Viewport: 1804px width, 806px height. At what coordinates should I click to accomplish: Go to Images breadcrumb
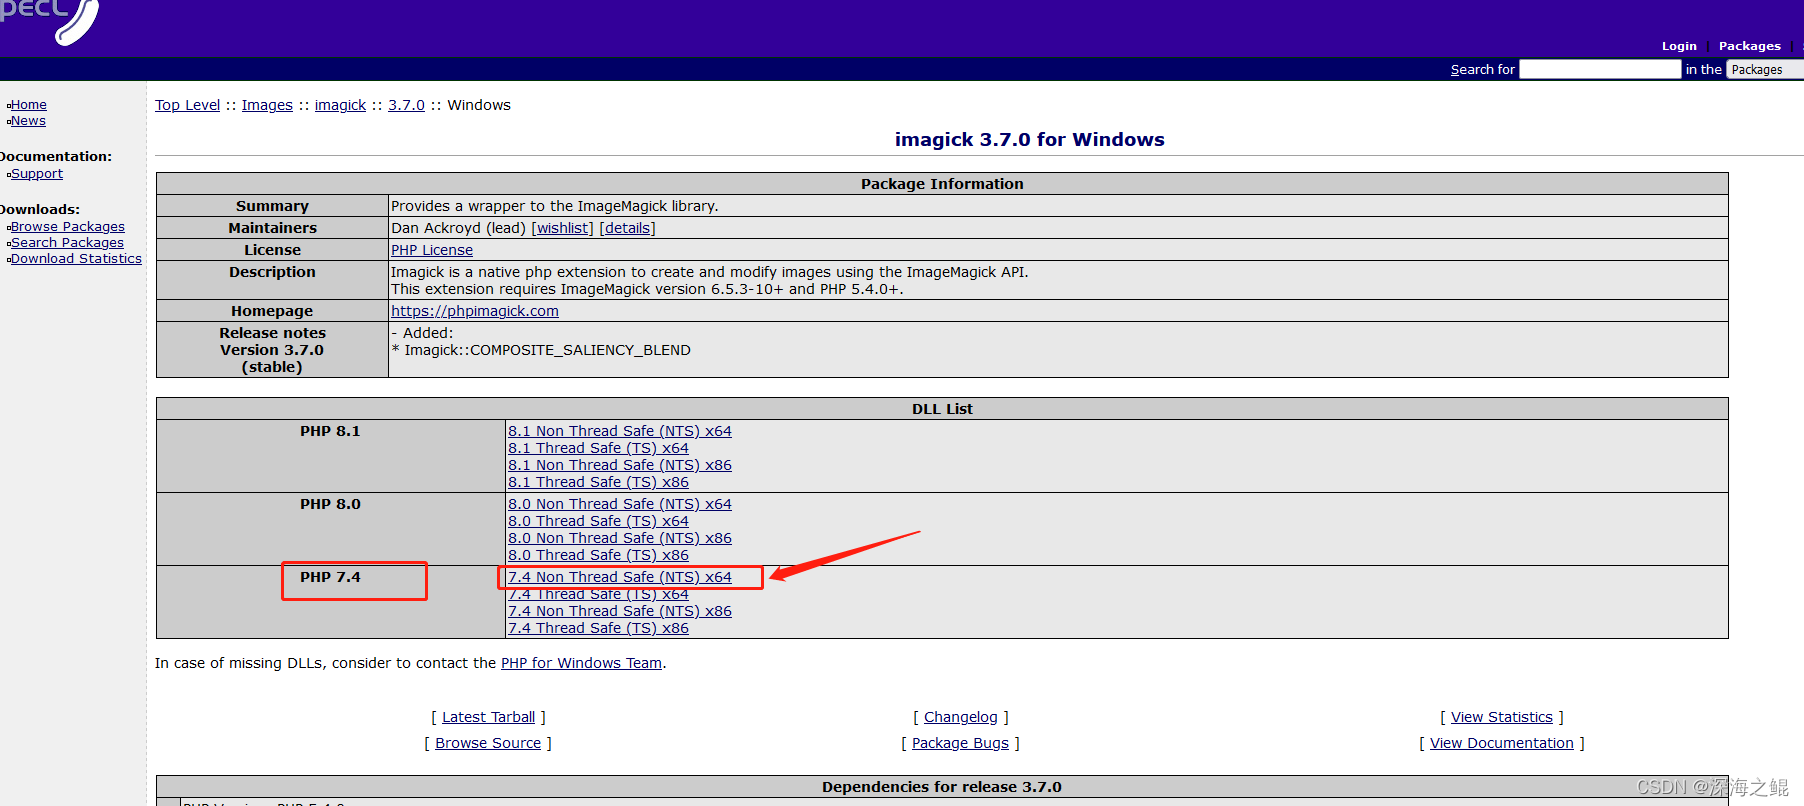tap(267, 105)
